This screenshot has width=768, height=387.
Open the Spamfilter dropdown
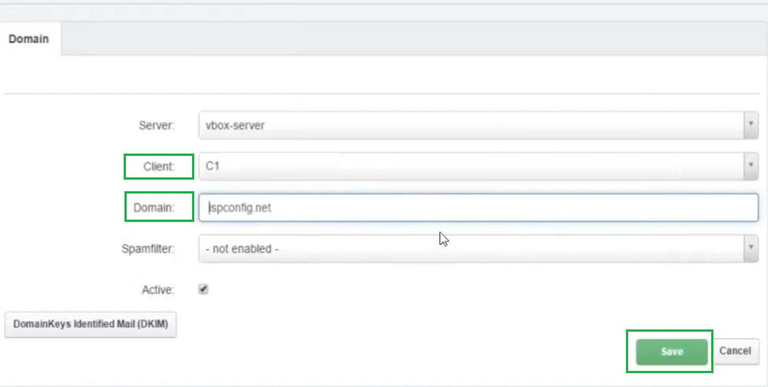click(x=478, y=248)
